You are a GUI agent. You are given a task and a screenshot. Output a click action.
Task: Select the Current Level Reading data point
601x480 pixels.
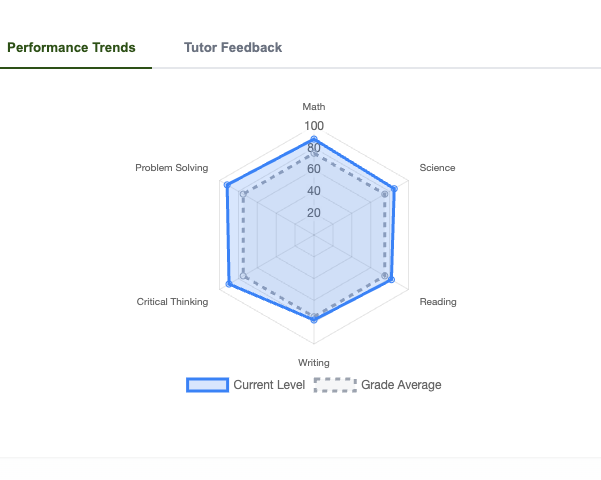pyautogui.click(x=391, y=279)
